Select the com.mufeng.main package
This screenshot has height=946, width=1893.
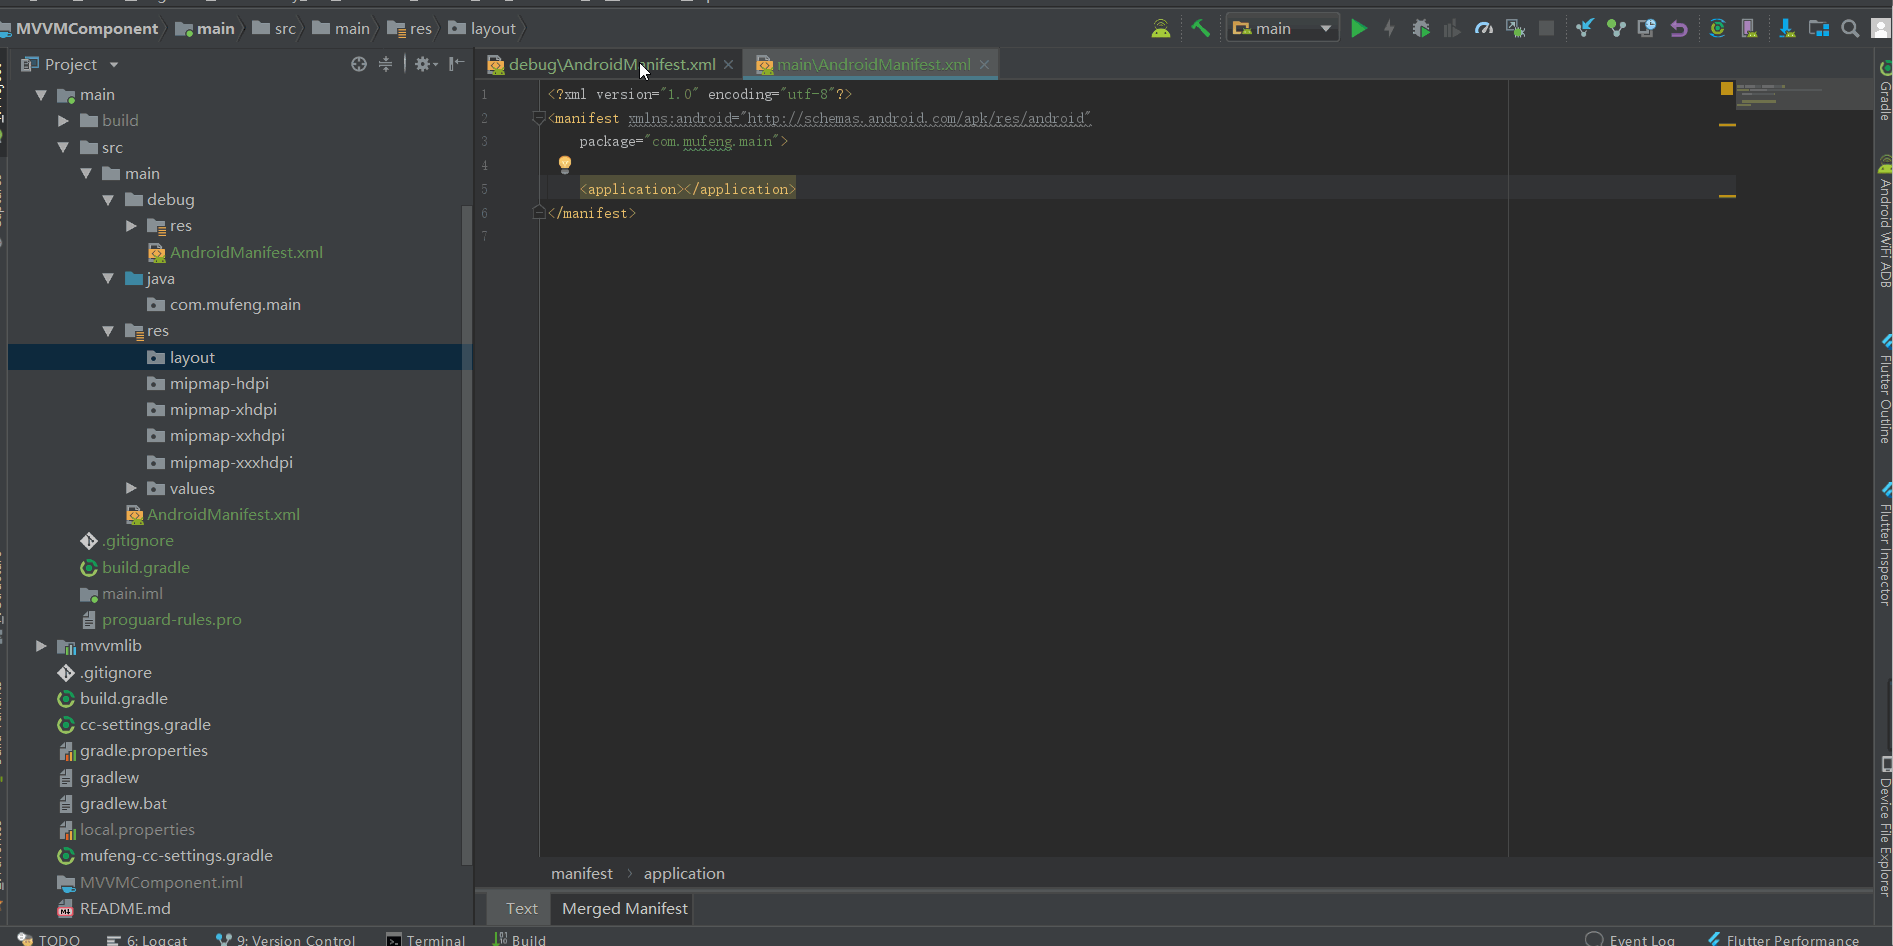click(235, 305)
